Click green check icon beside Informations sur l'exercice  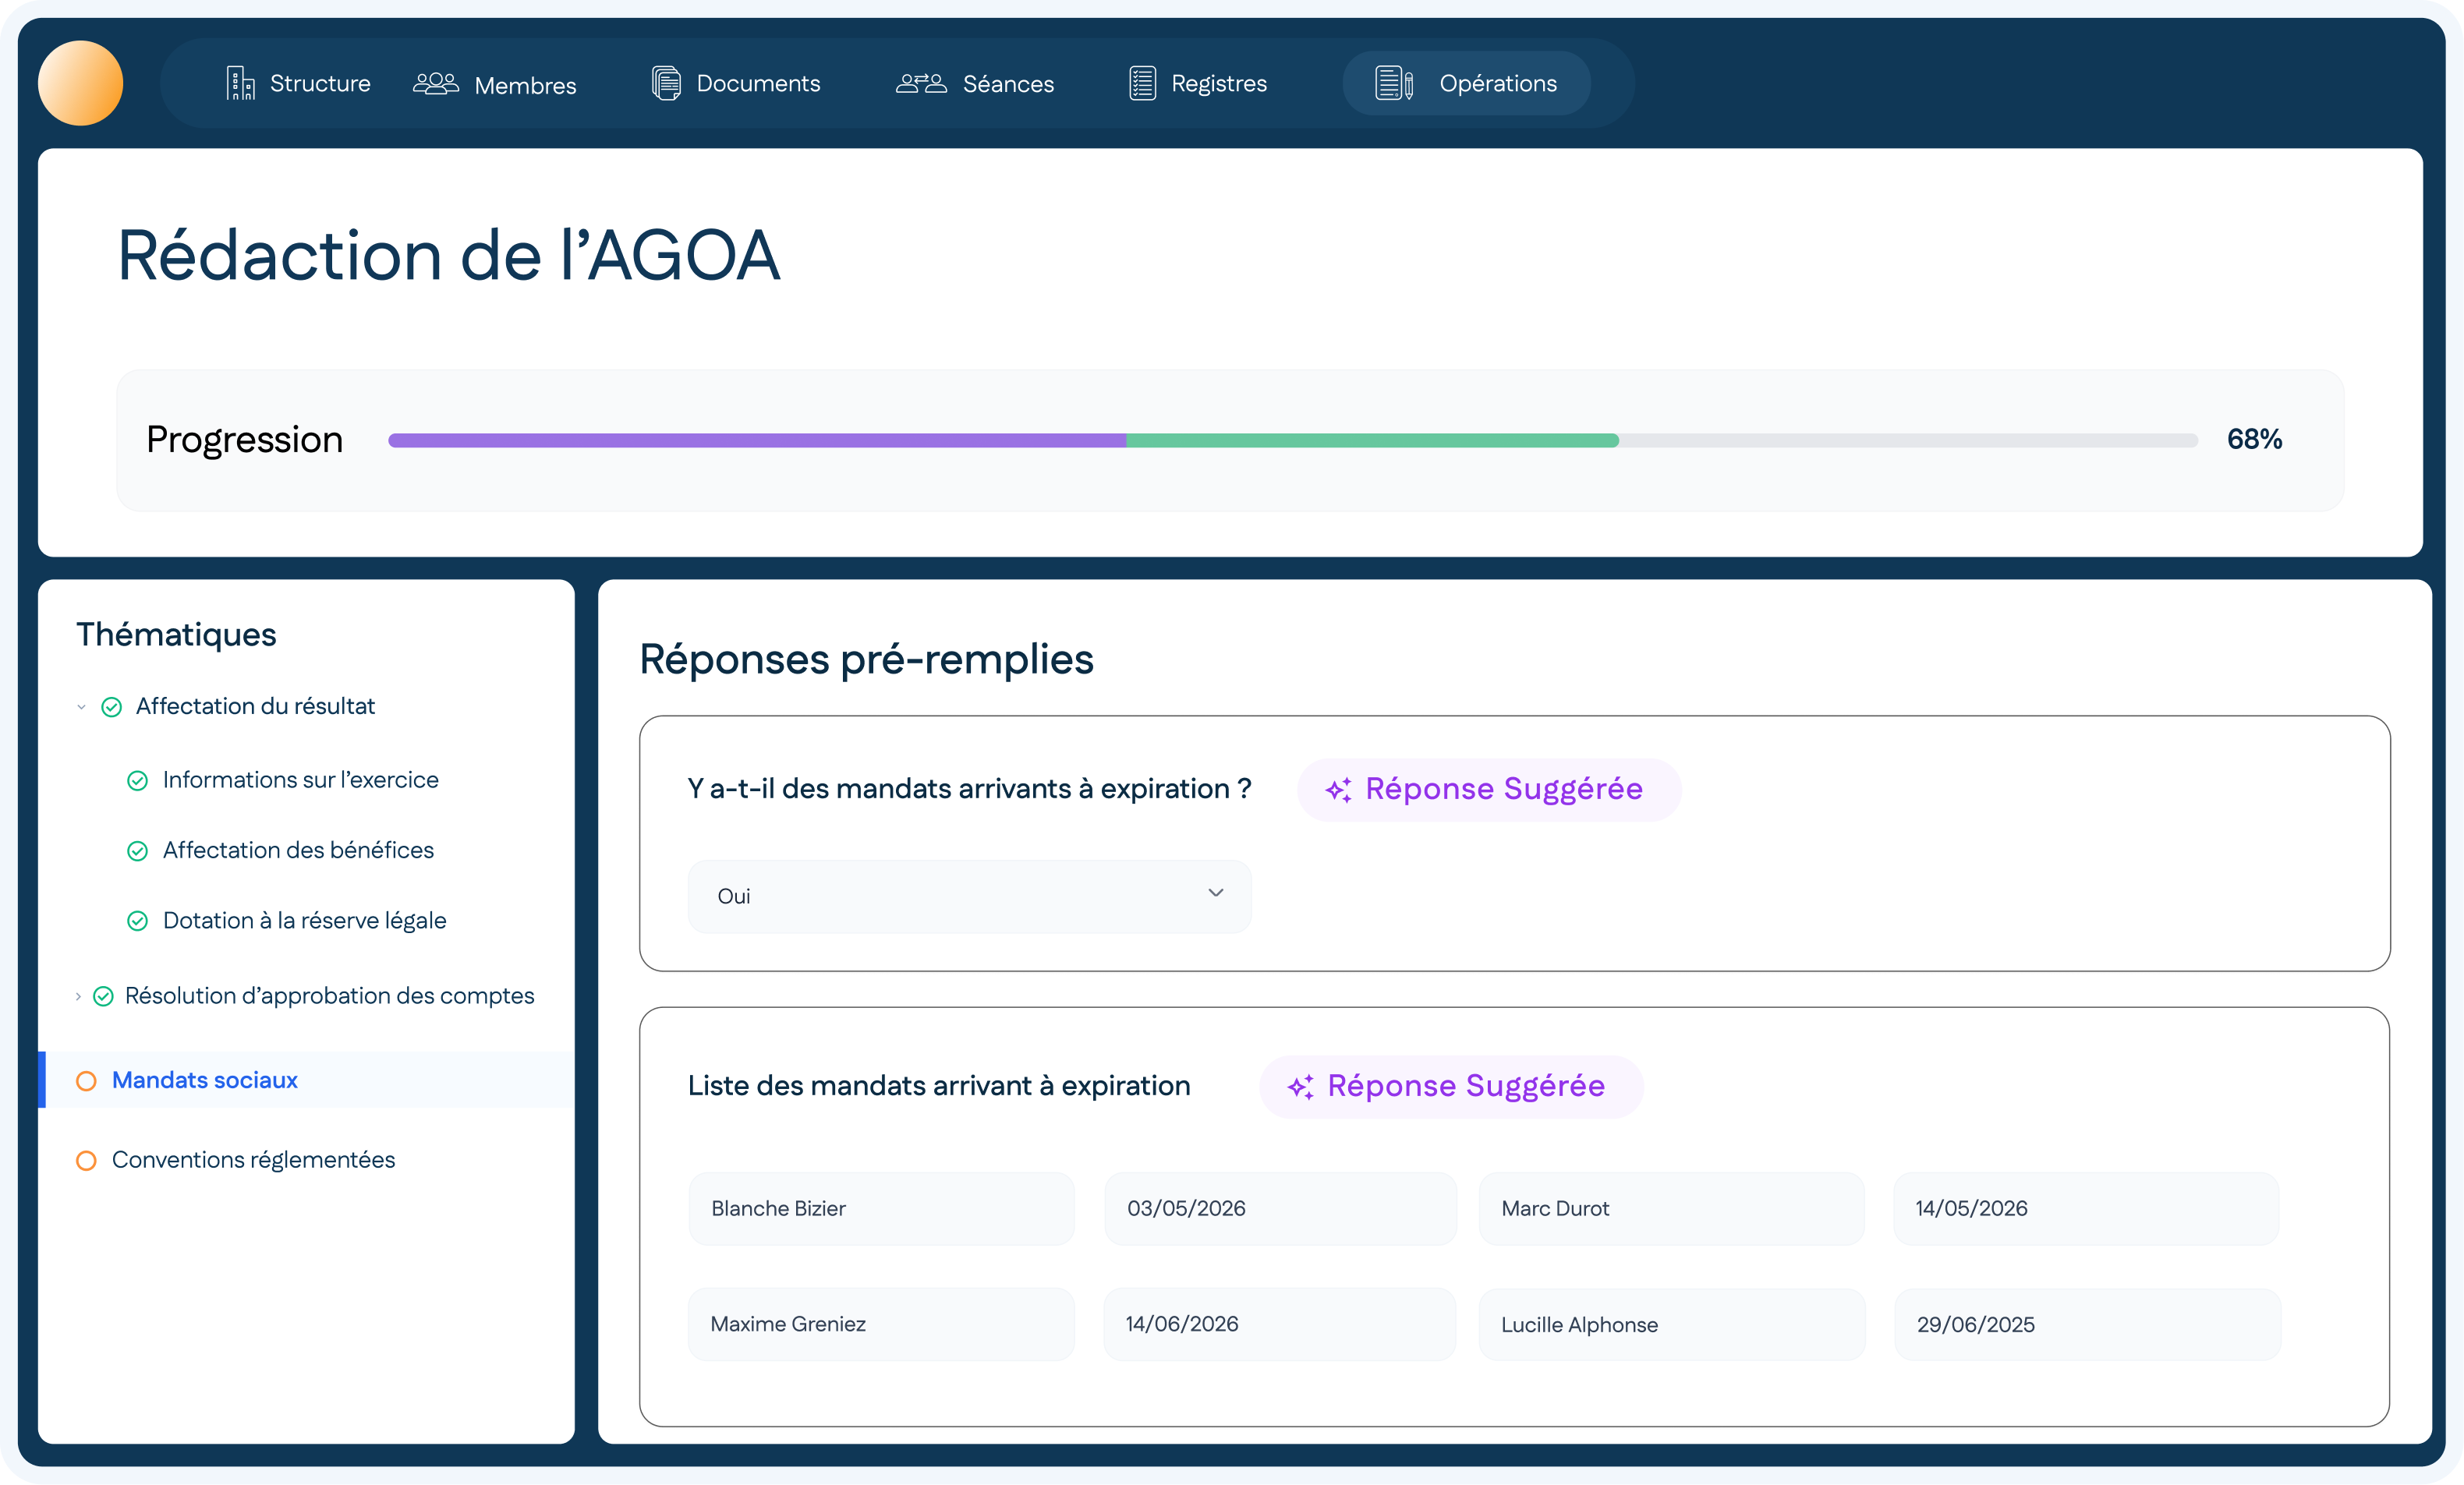coord(138,781)
